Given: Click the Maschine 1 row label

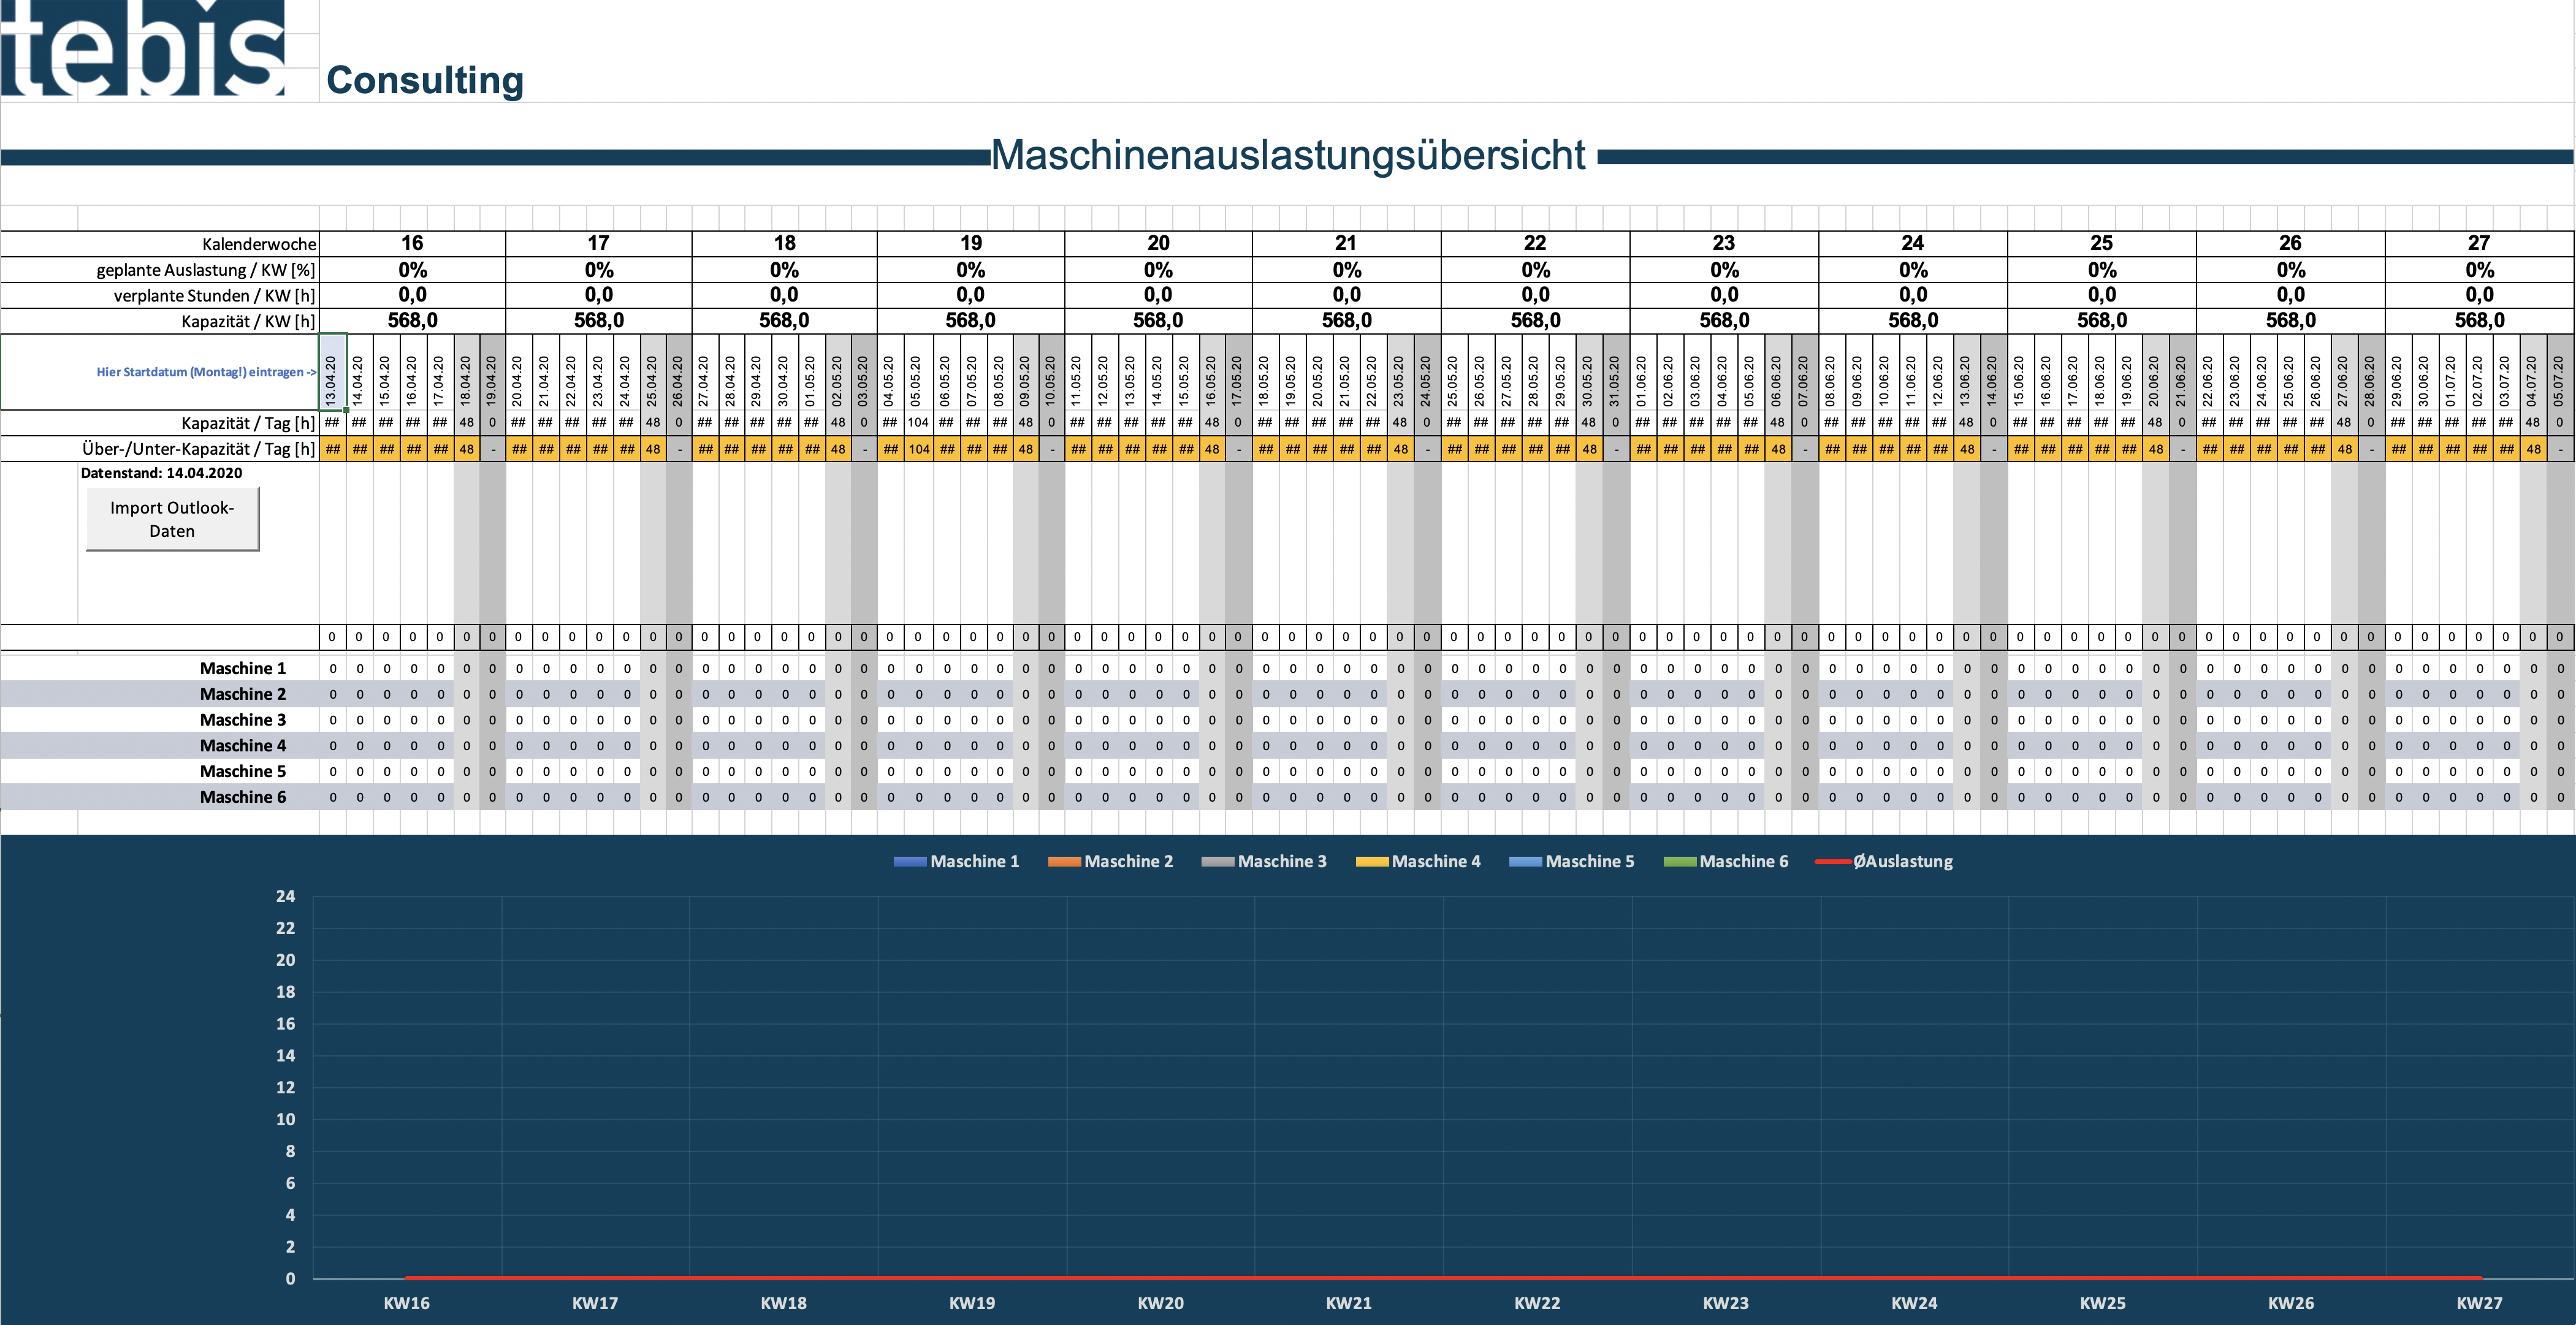Looking at the screenshot, I should [x=243, y=668].
